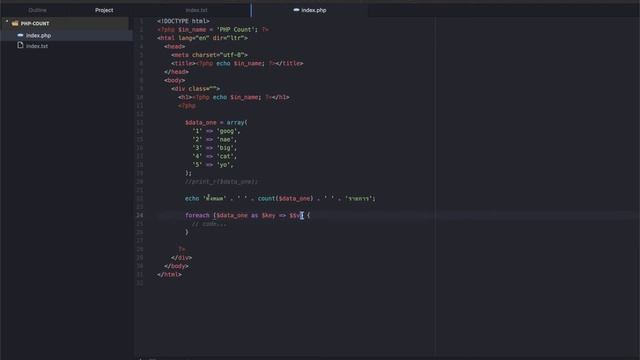Click the foreach keyword on line 24
The image size is (640, 360).
[x=197, y=215]
